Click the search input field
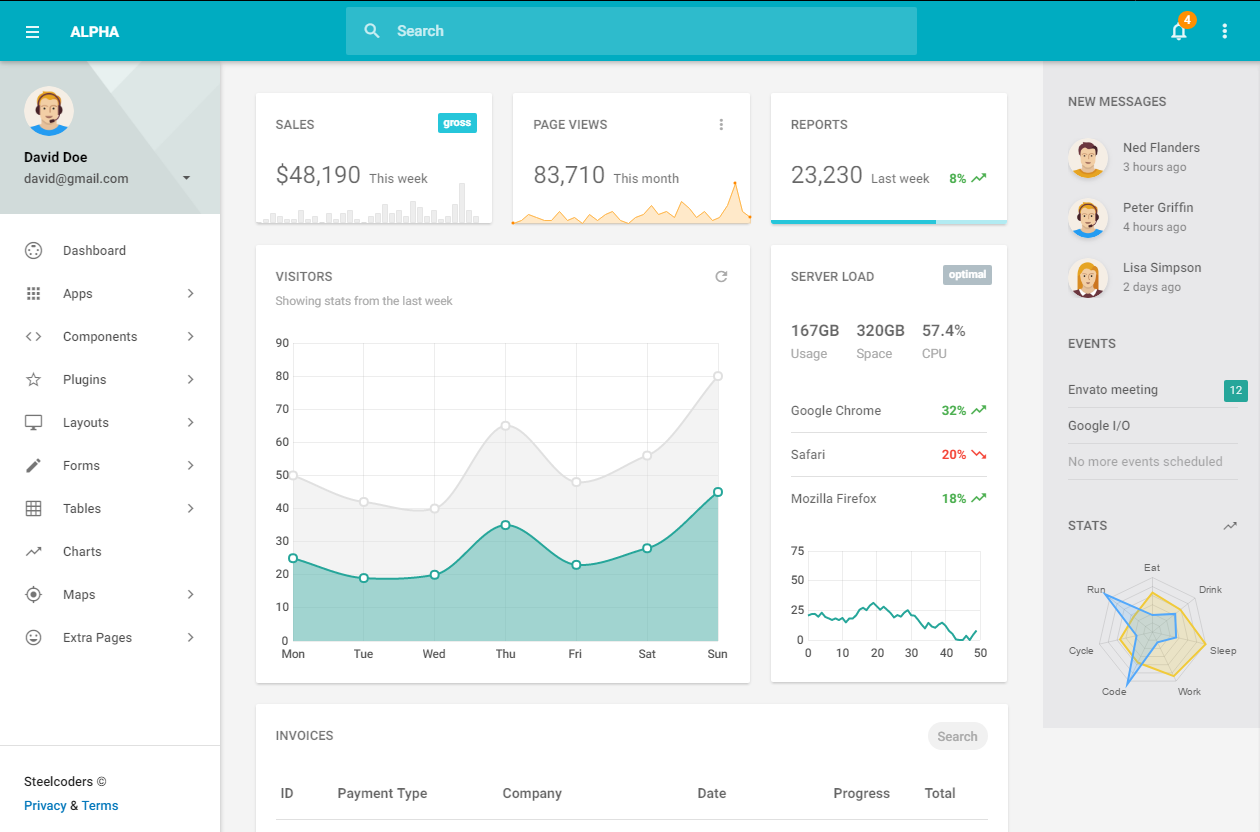Screen dimensions: 1260x832 click(631, 31)
